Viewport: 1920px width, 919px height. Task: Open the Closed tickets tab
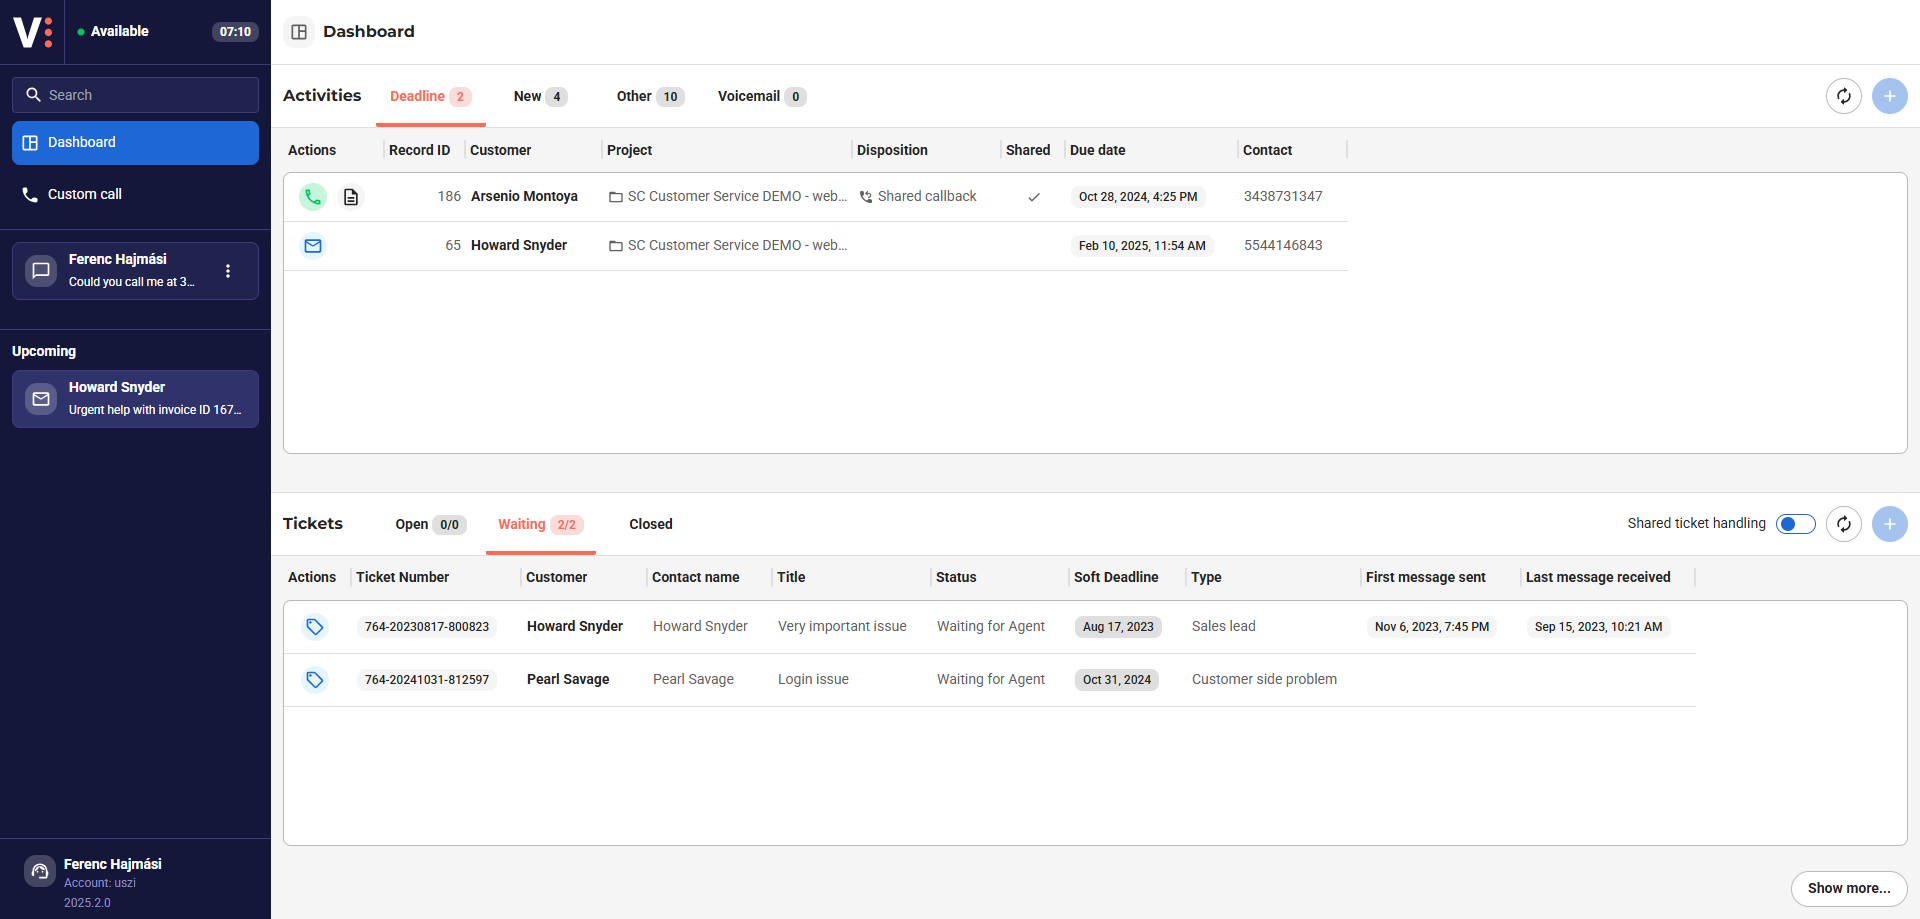click(650, 524)
